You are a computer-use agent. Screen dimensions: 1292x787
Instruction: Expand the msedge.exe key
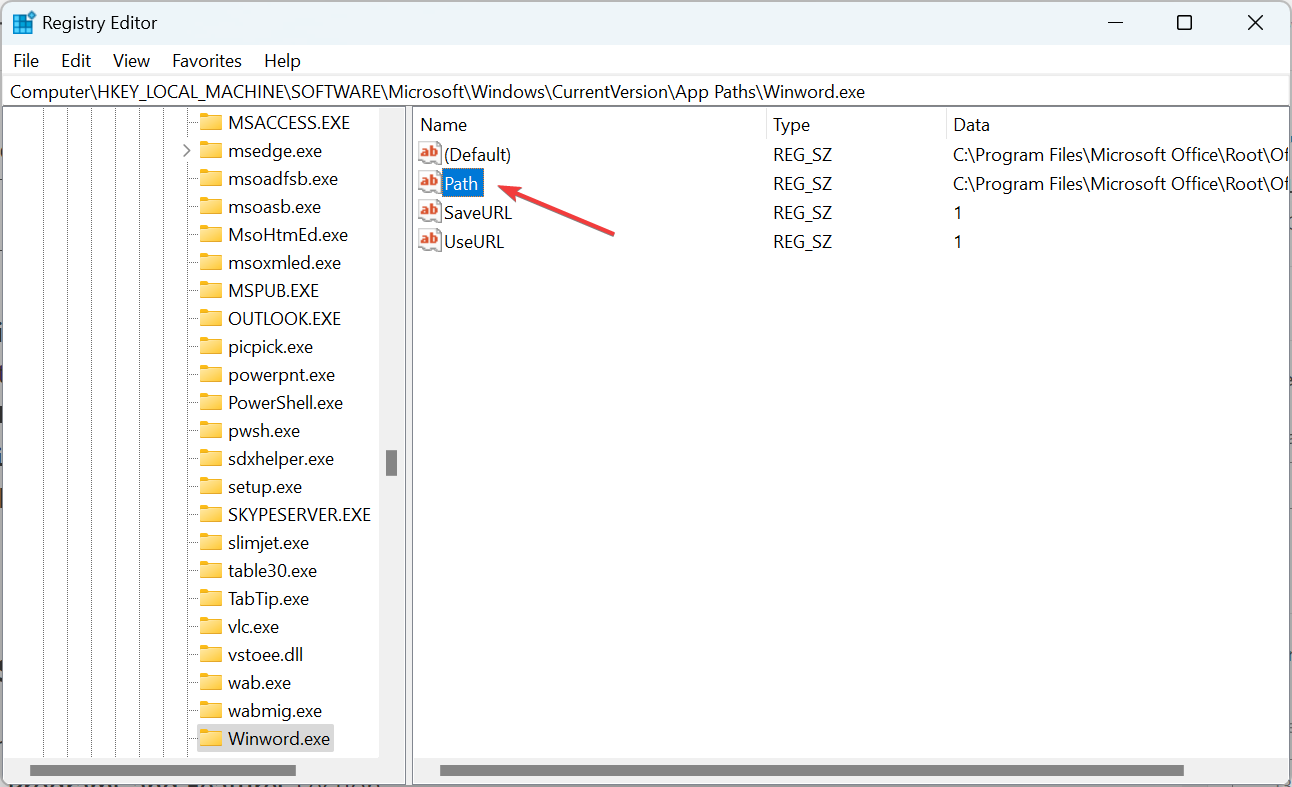click(x=186, y=151)
